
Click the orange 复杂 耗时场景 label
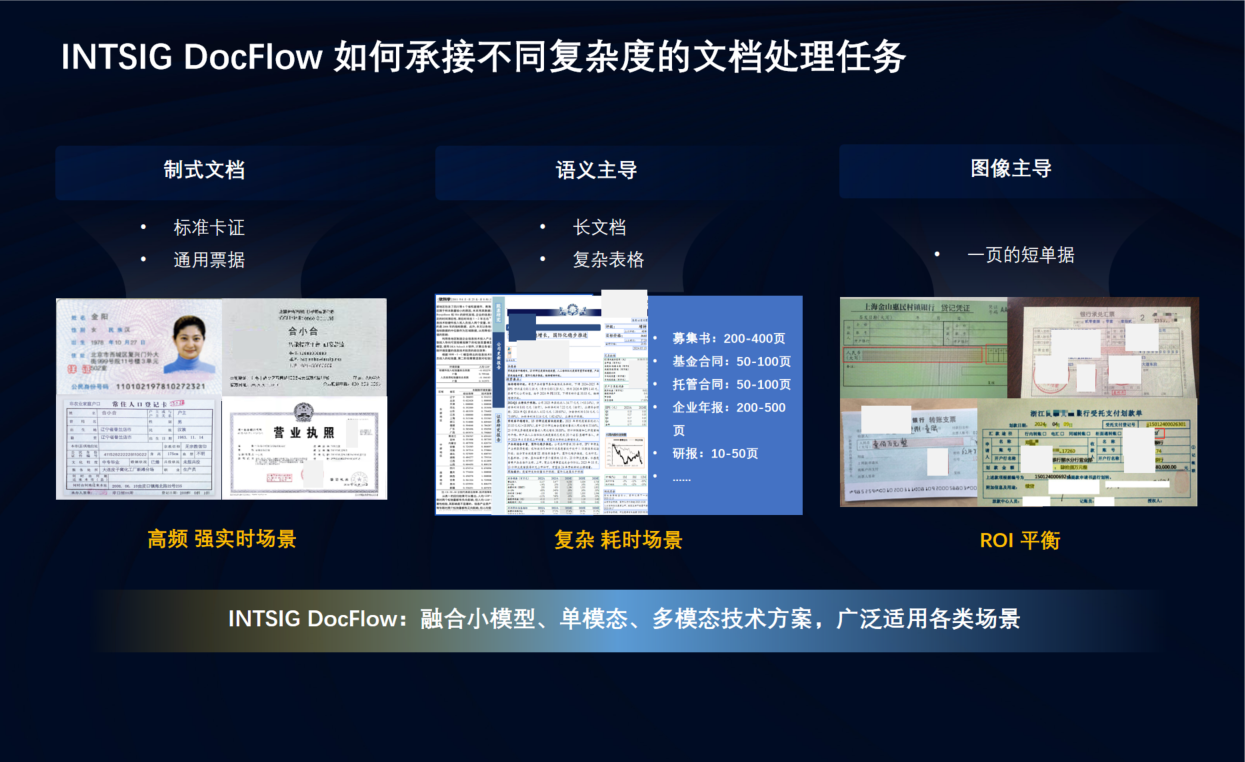point(619,540)
